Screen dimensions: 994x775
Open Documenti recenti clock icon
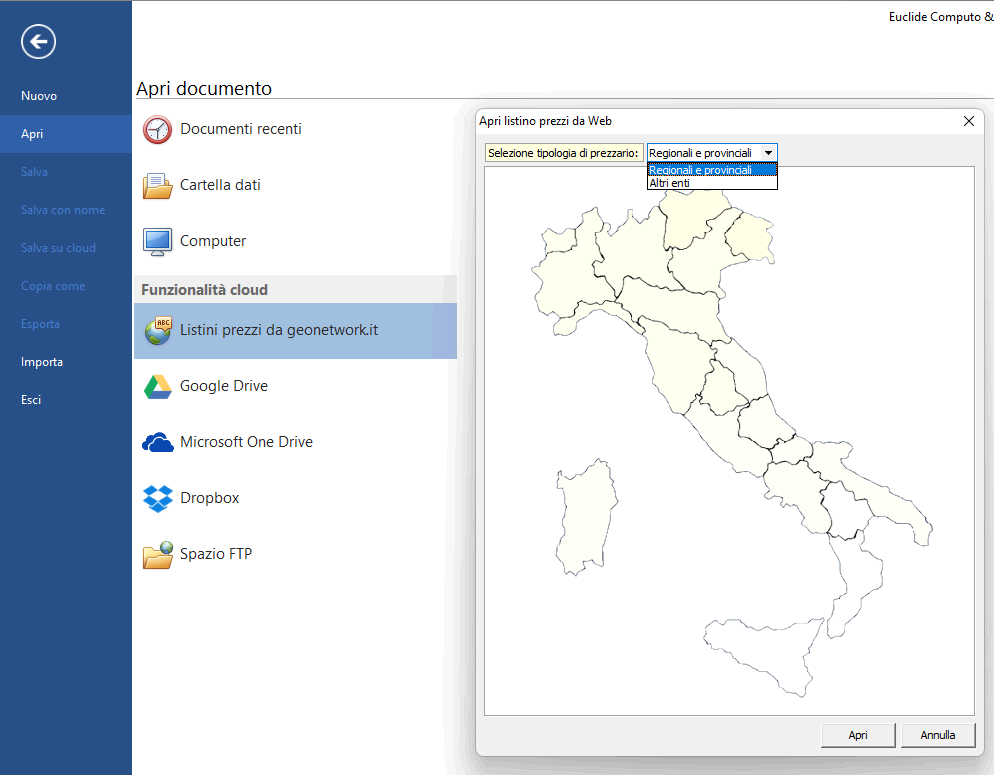pyautogui.click(x=158, y=129)
